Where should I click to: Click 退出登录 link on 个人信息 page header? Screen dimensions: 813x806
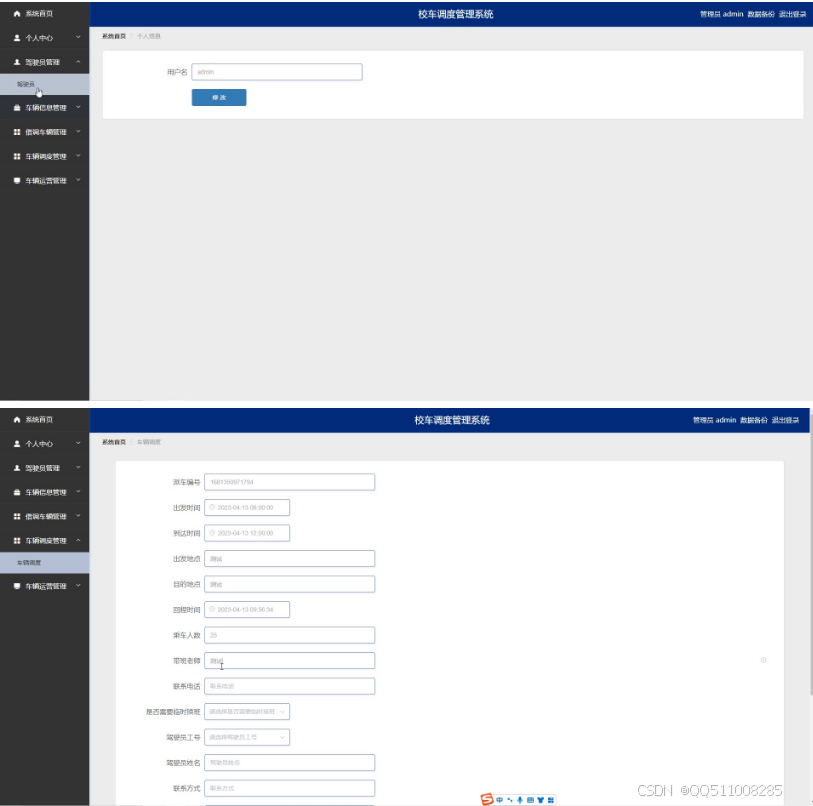(x=792, y=14)
